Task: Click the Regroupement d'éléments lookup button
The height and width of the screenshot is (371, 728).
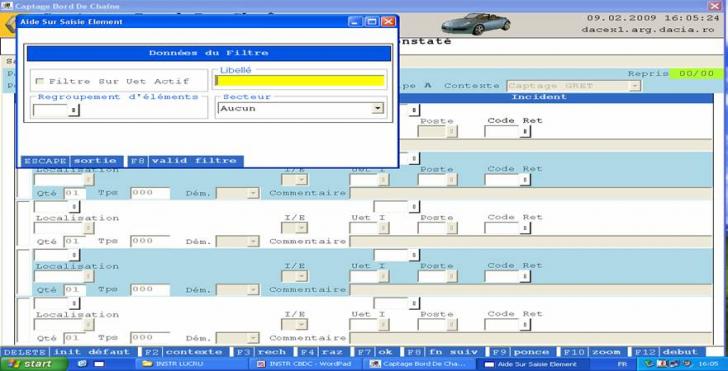Action: click(x=74, y=111)
